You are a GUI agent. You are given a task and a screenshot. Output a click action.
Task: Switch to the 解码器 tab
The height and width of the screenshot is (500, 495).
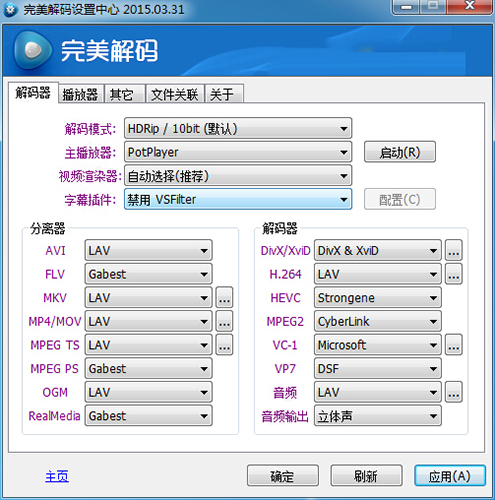pos(33,93)
